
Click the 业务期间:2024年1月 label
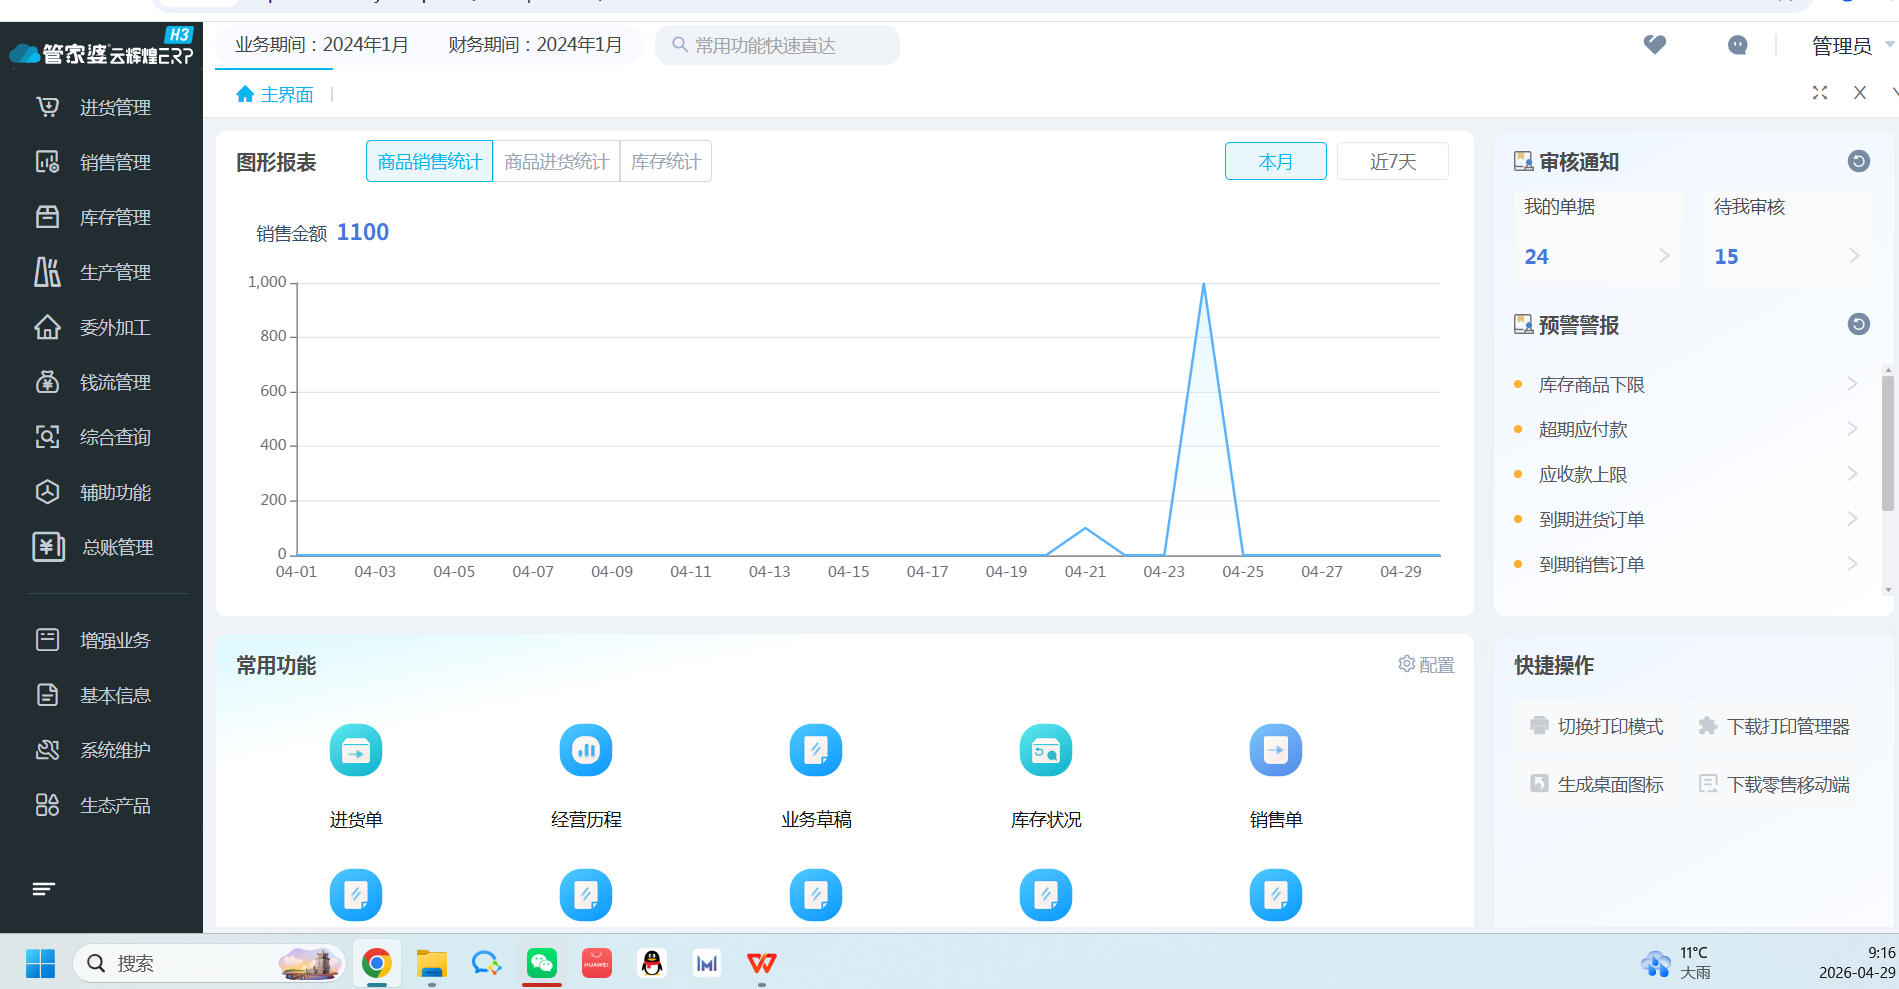(322, 45)
